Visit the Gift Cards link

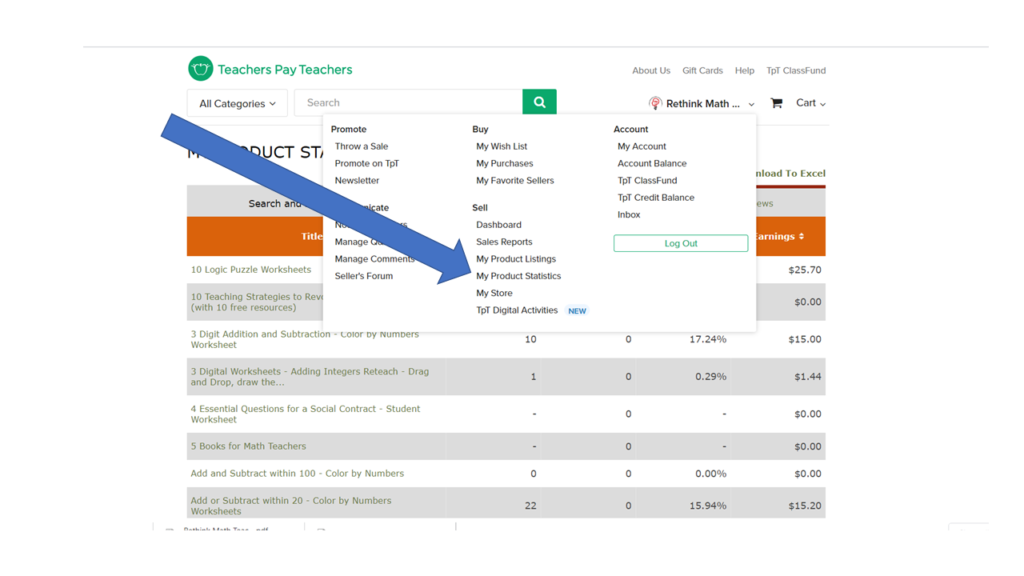(x=702, y=71)
